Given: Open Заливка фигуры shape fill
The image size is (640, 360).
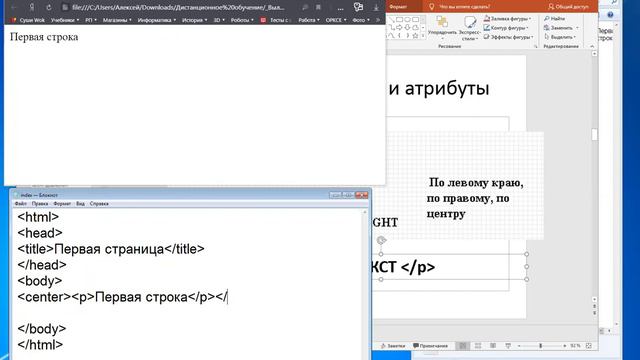Looking at the screenshot, I should (x=507, y=18).
